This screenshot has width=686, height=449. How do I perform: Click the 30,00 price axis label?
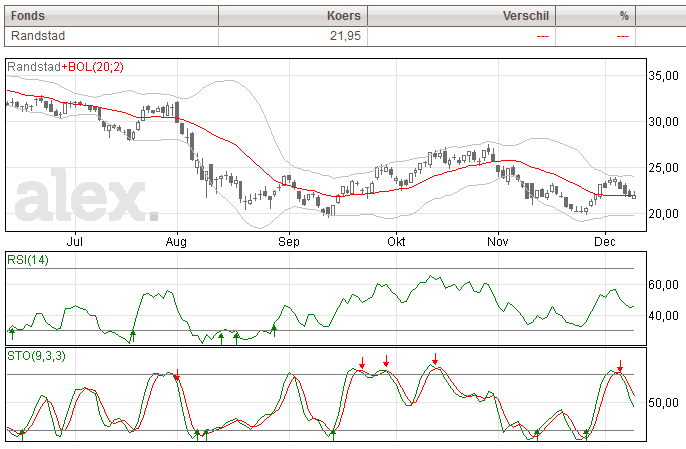[663, 122]
